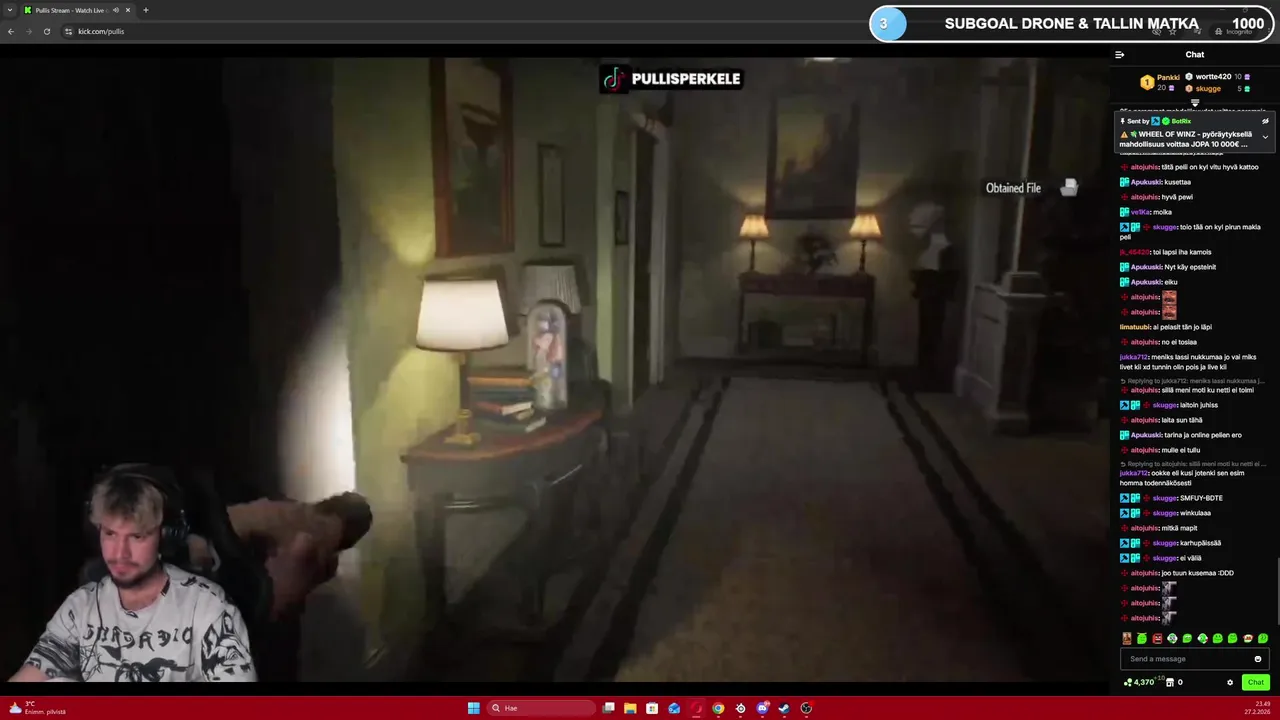
Task: Open the tab search dropdown arrow
Action: click(9, 10)
